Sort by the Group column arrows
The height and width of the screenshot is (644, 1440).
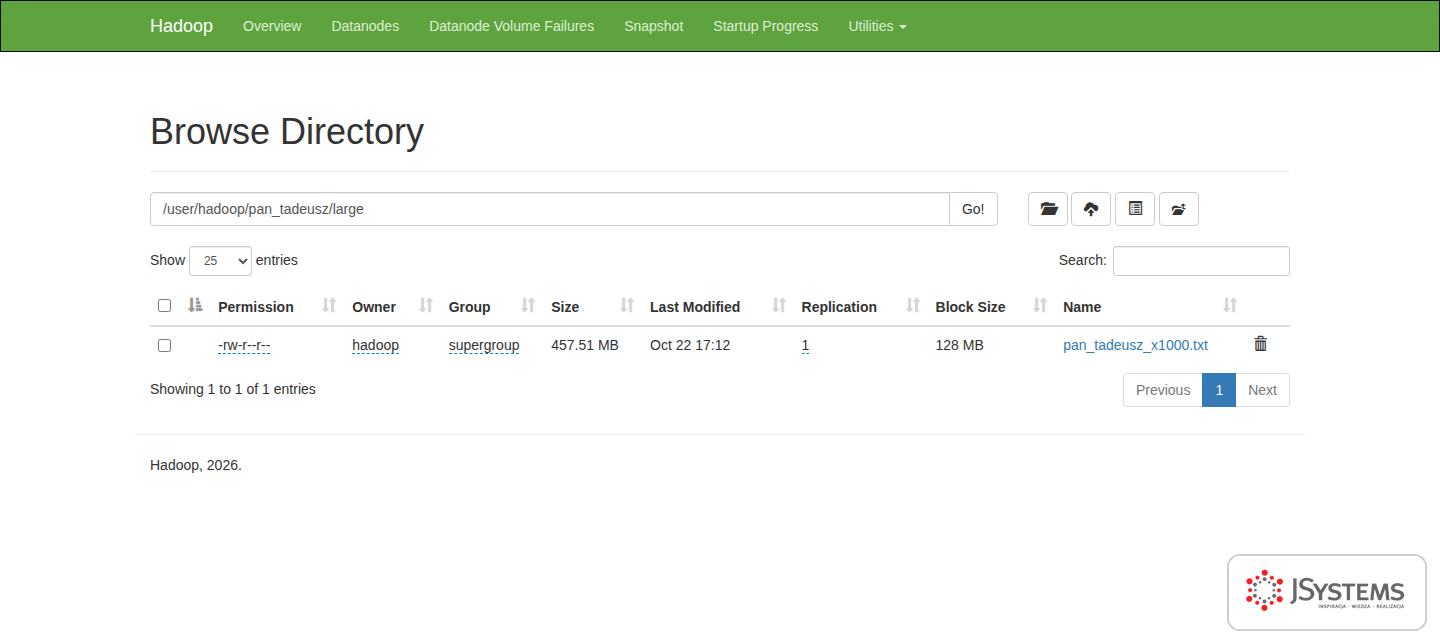tap(529, 306)
